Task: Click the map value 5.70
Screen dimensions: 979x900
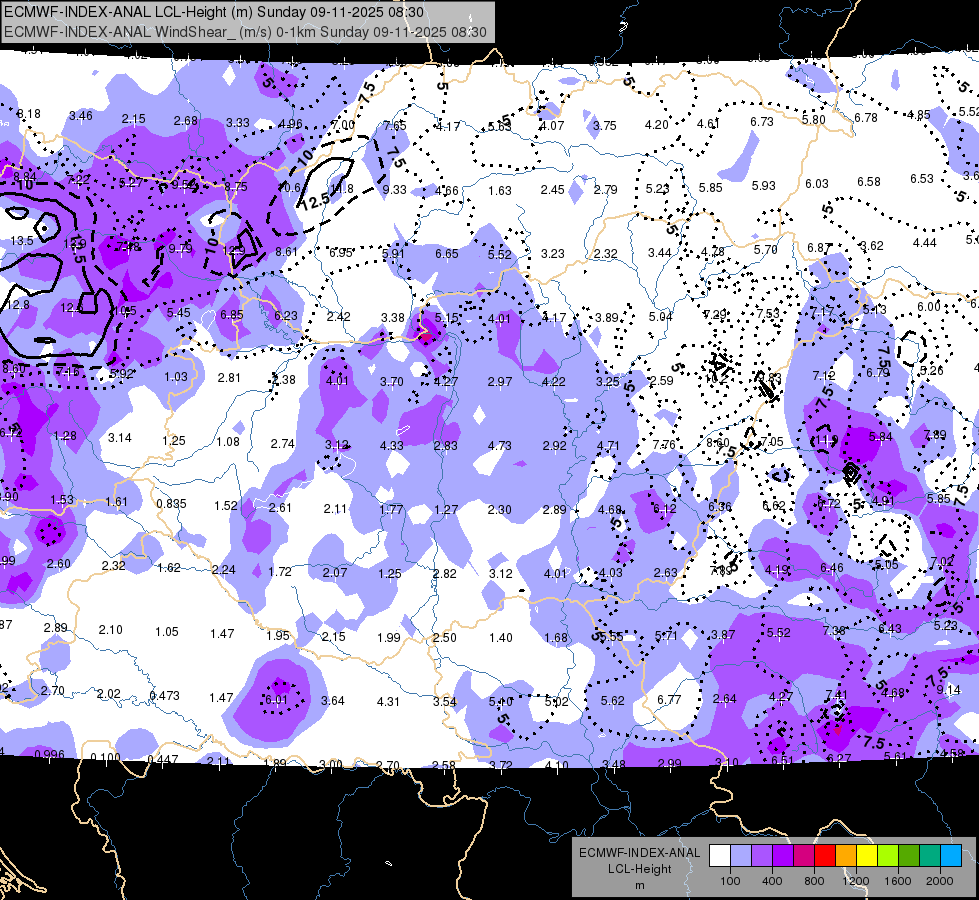Action: tap(765, 250)
